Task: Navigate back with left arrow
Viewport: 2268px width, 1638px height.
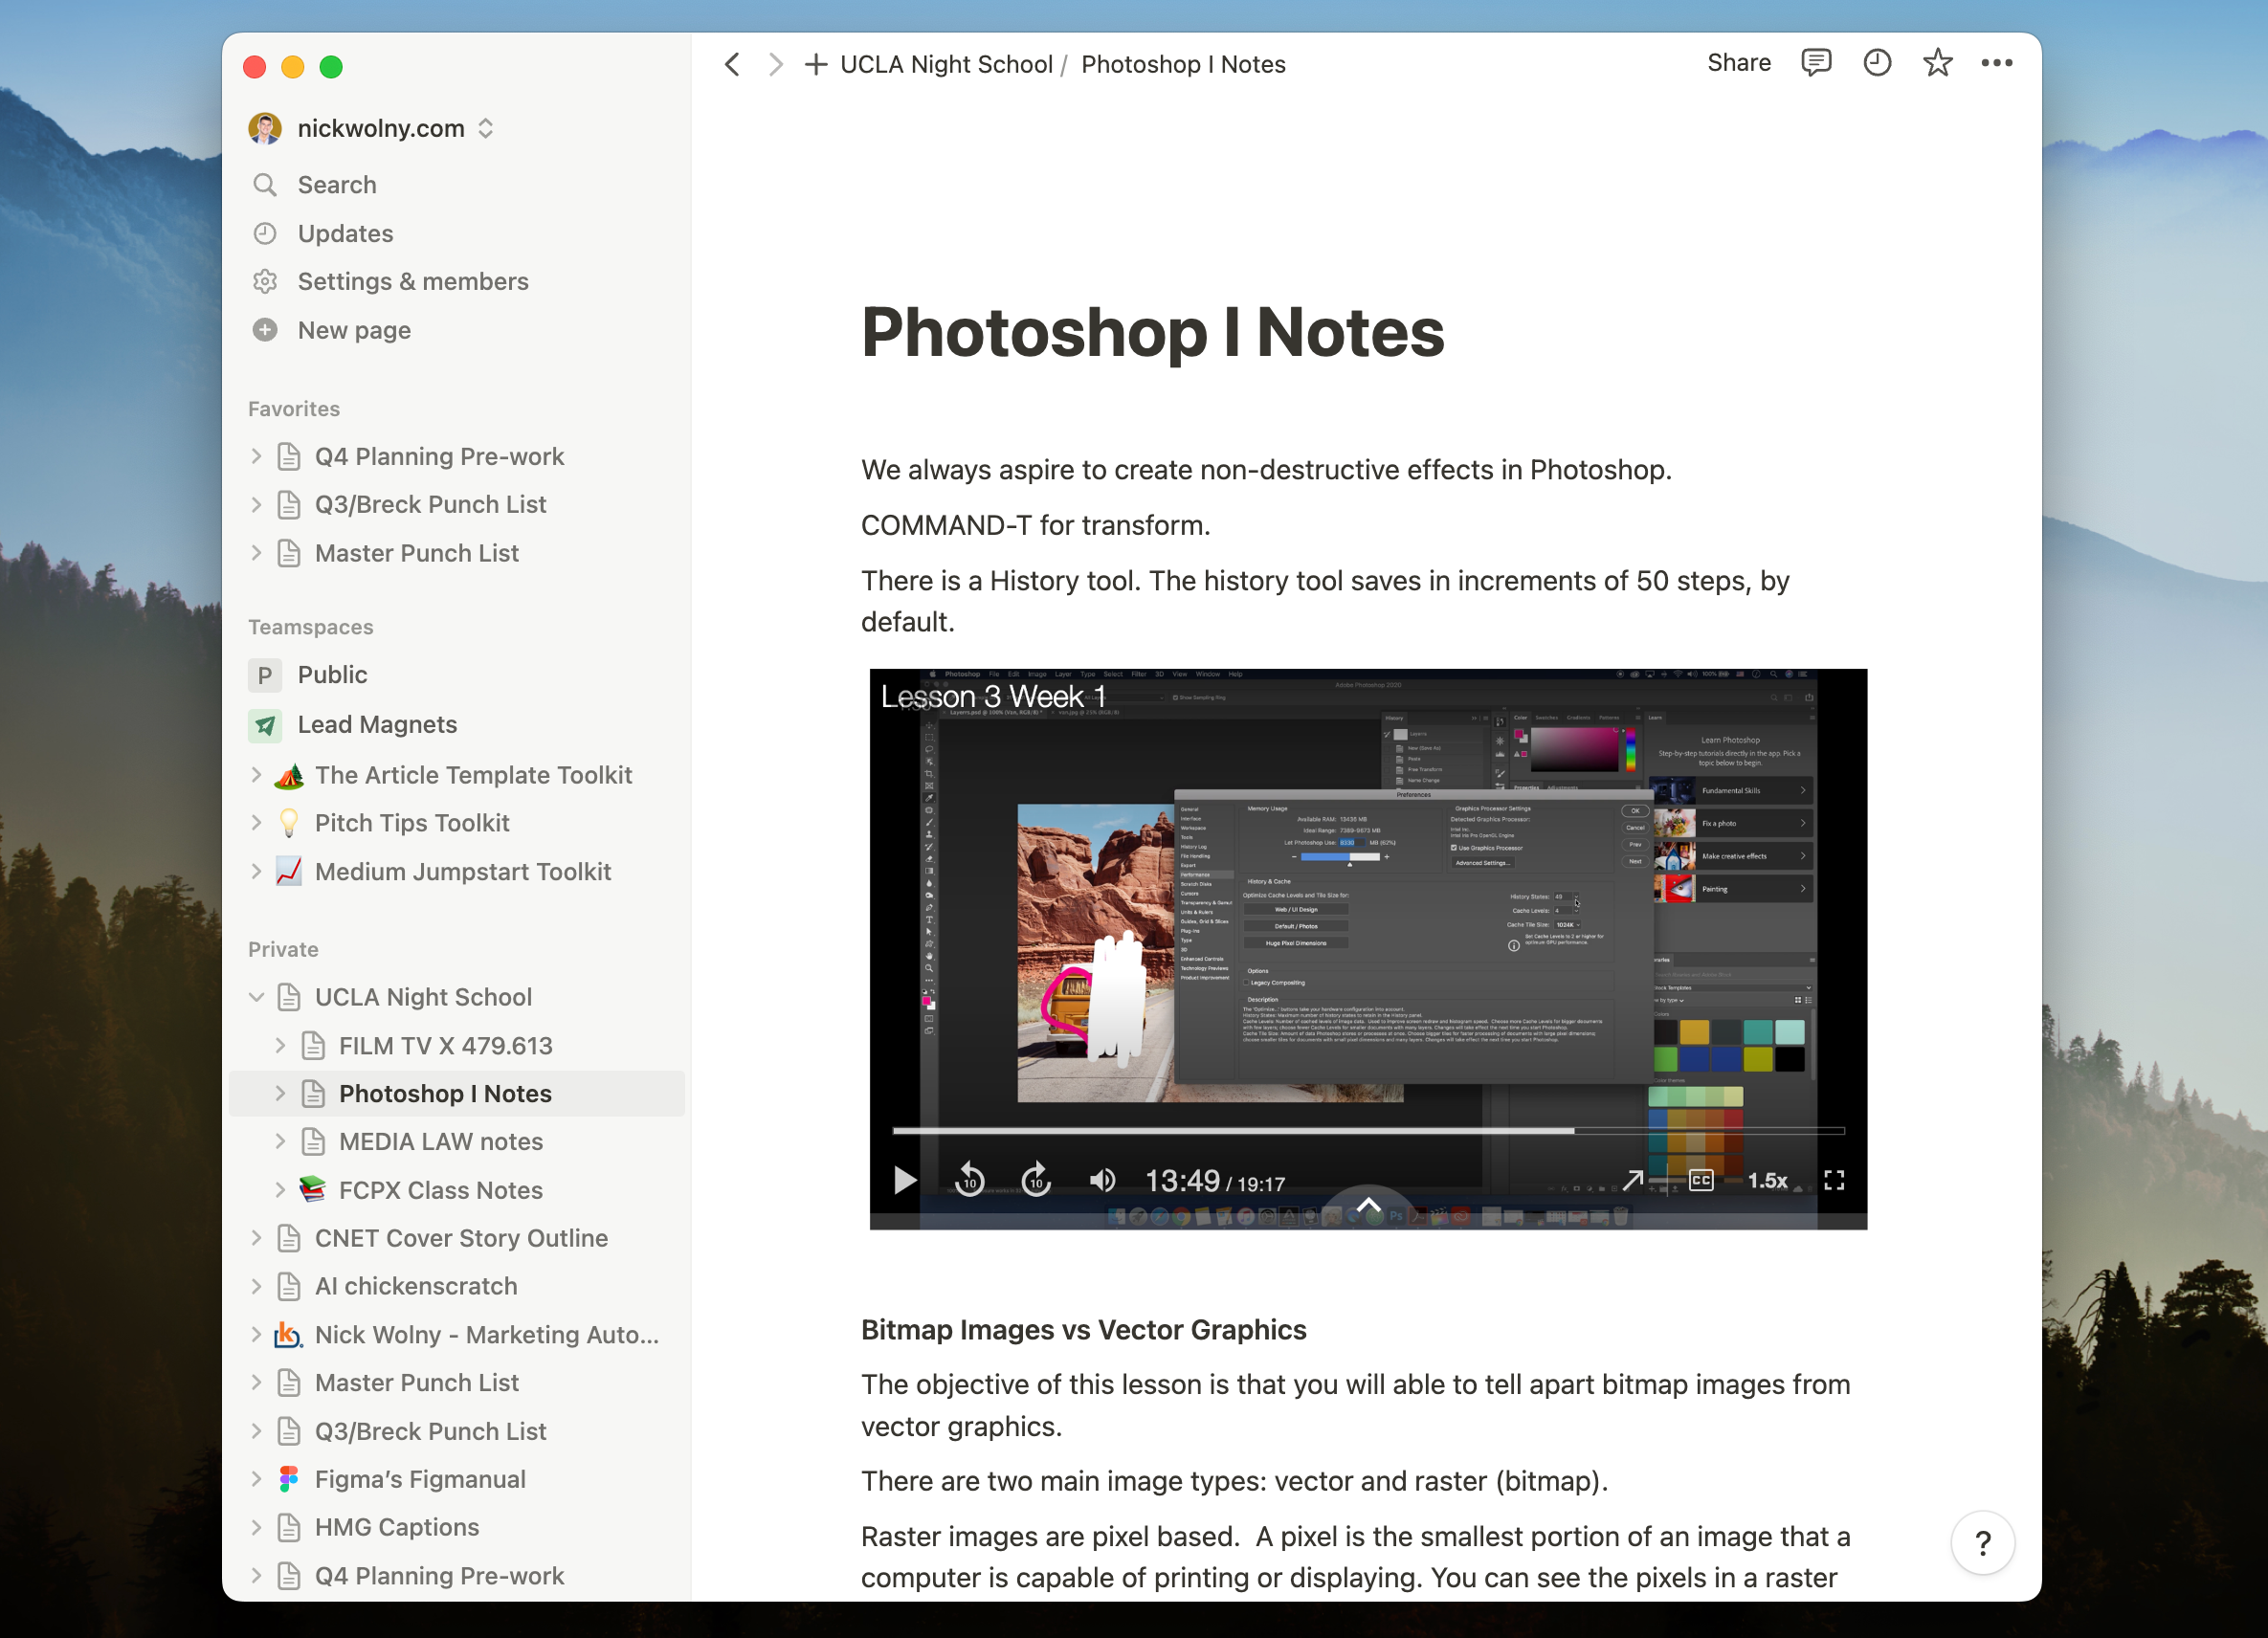Action: (733, 65)
